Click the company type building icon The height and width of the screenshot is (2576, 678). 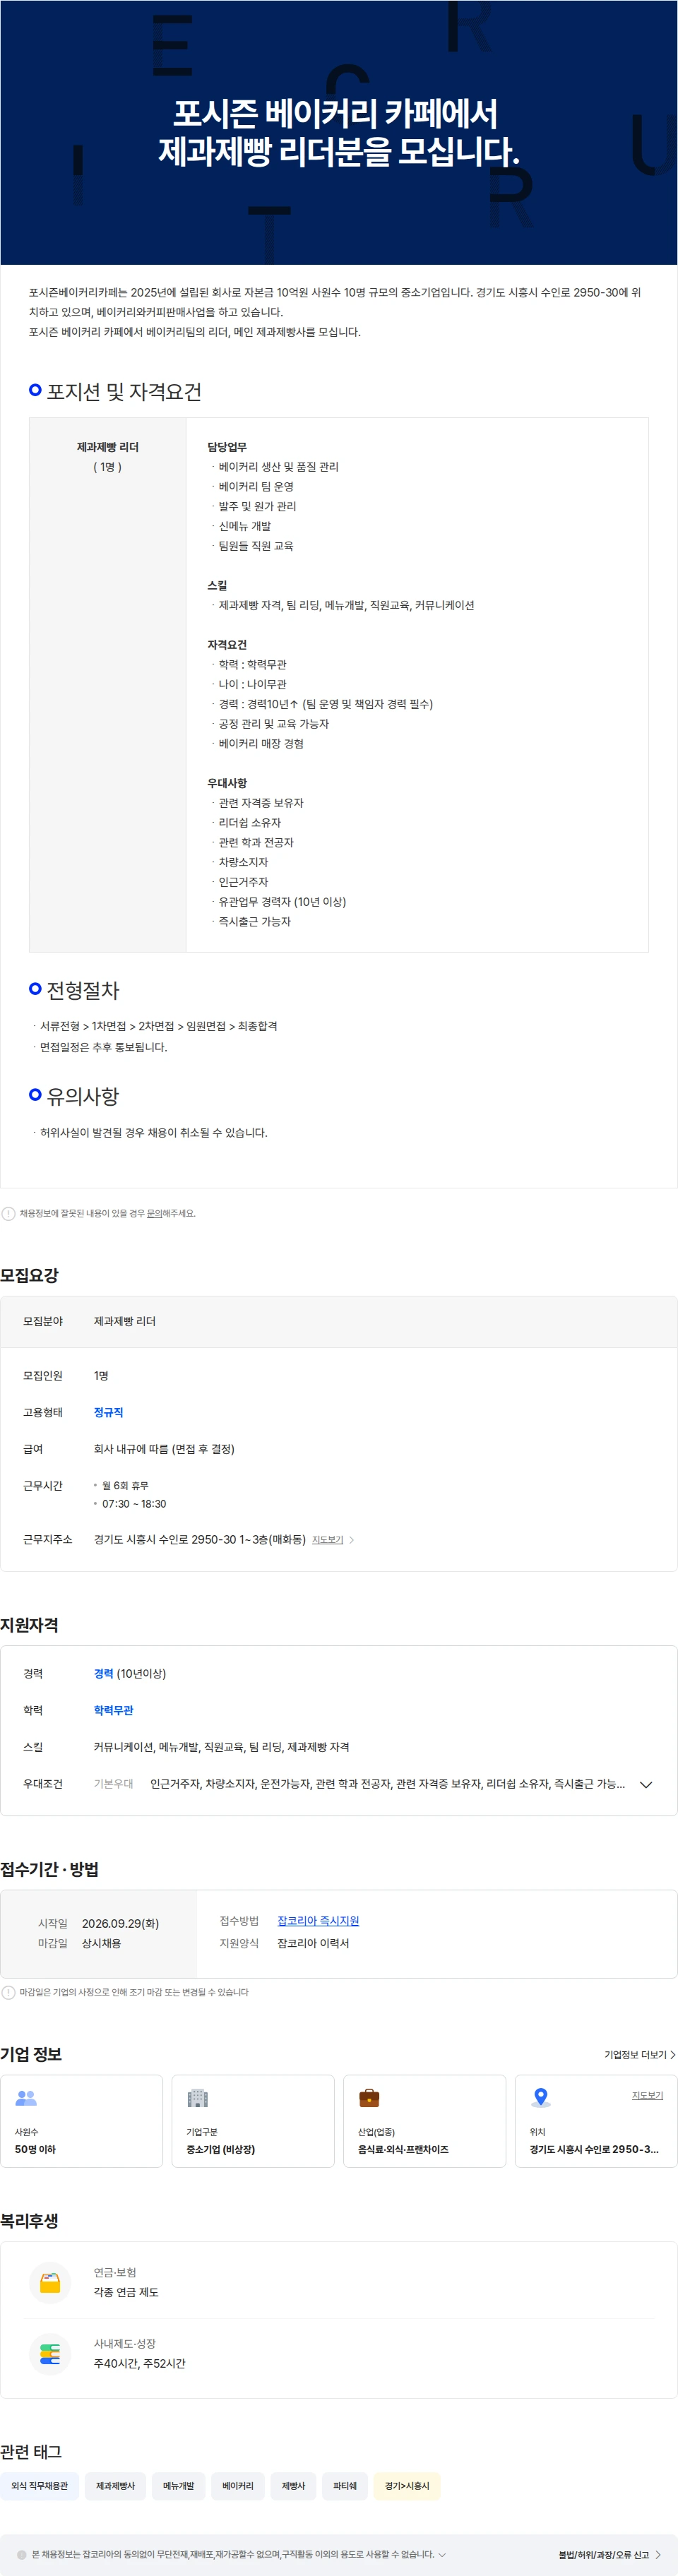tap(198, 2097)
